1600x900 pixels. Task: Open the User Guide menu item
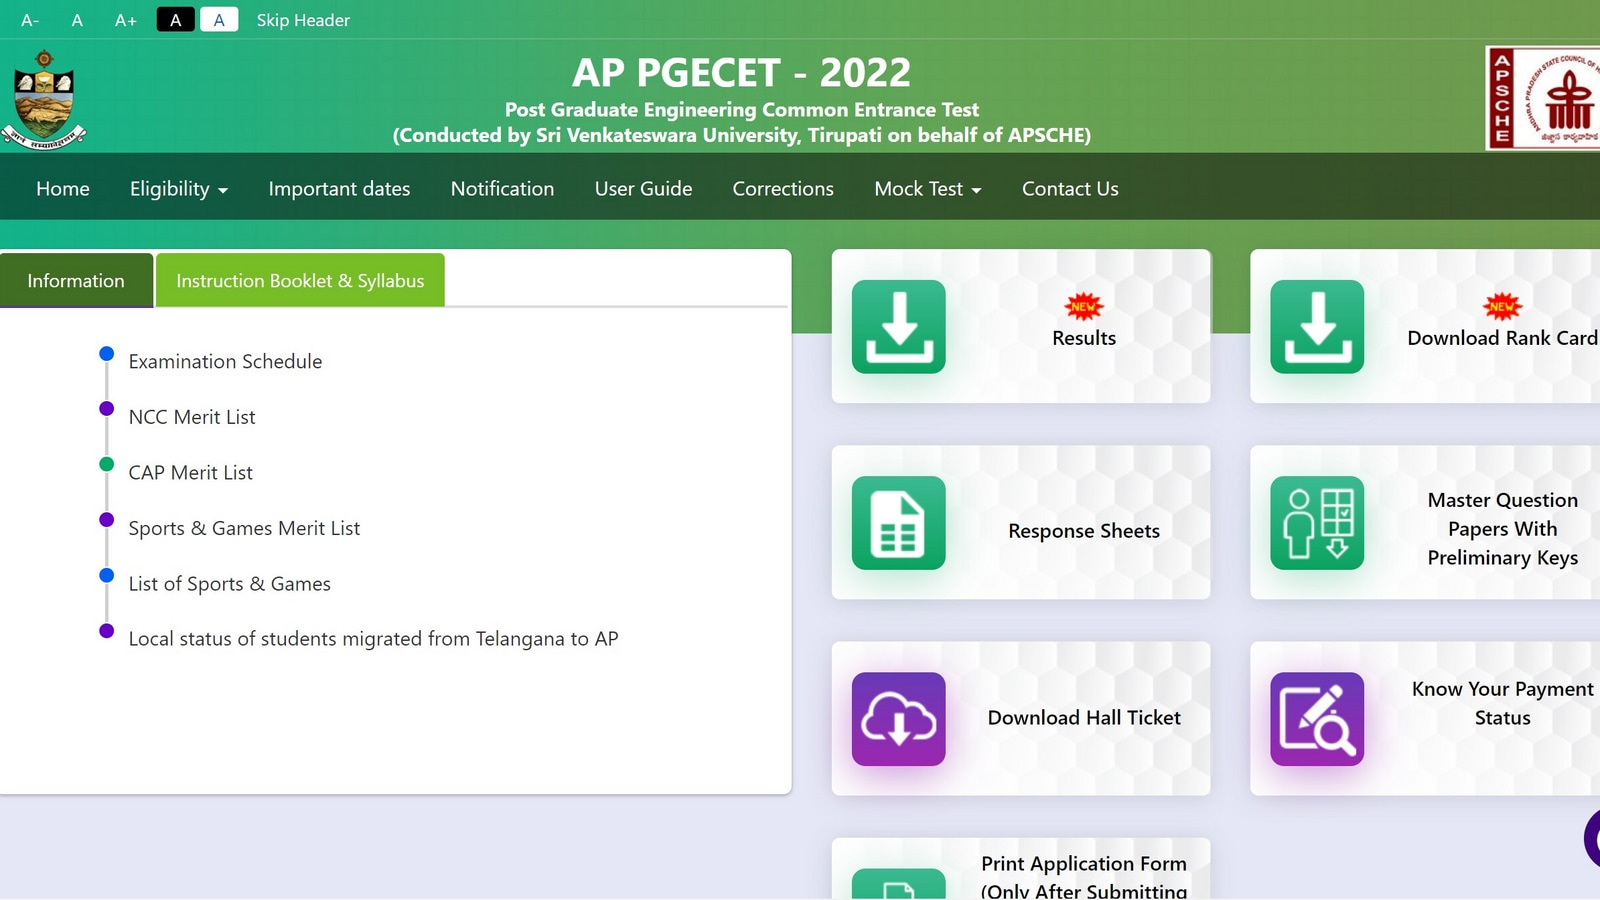643,189
